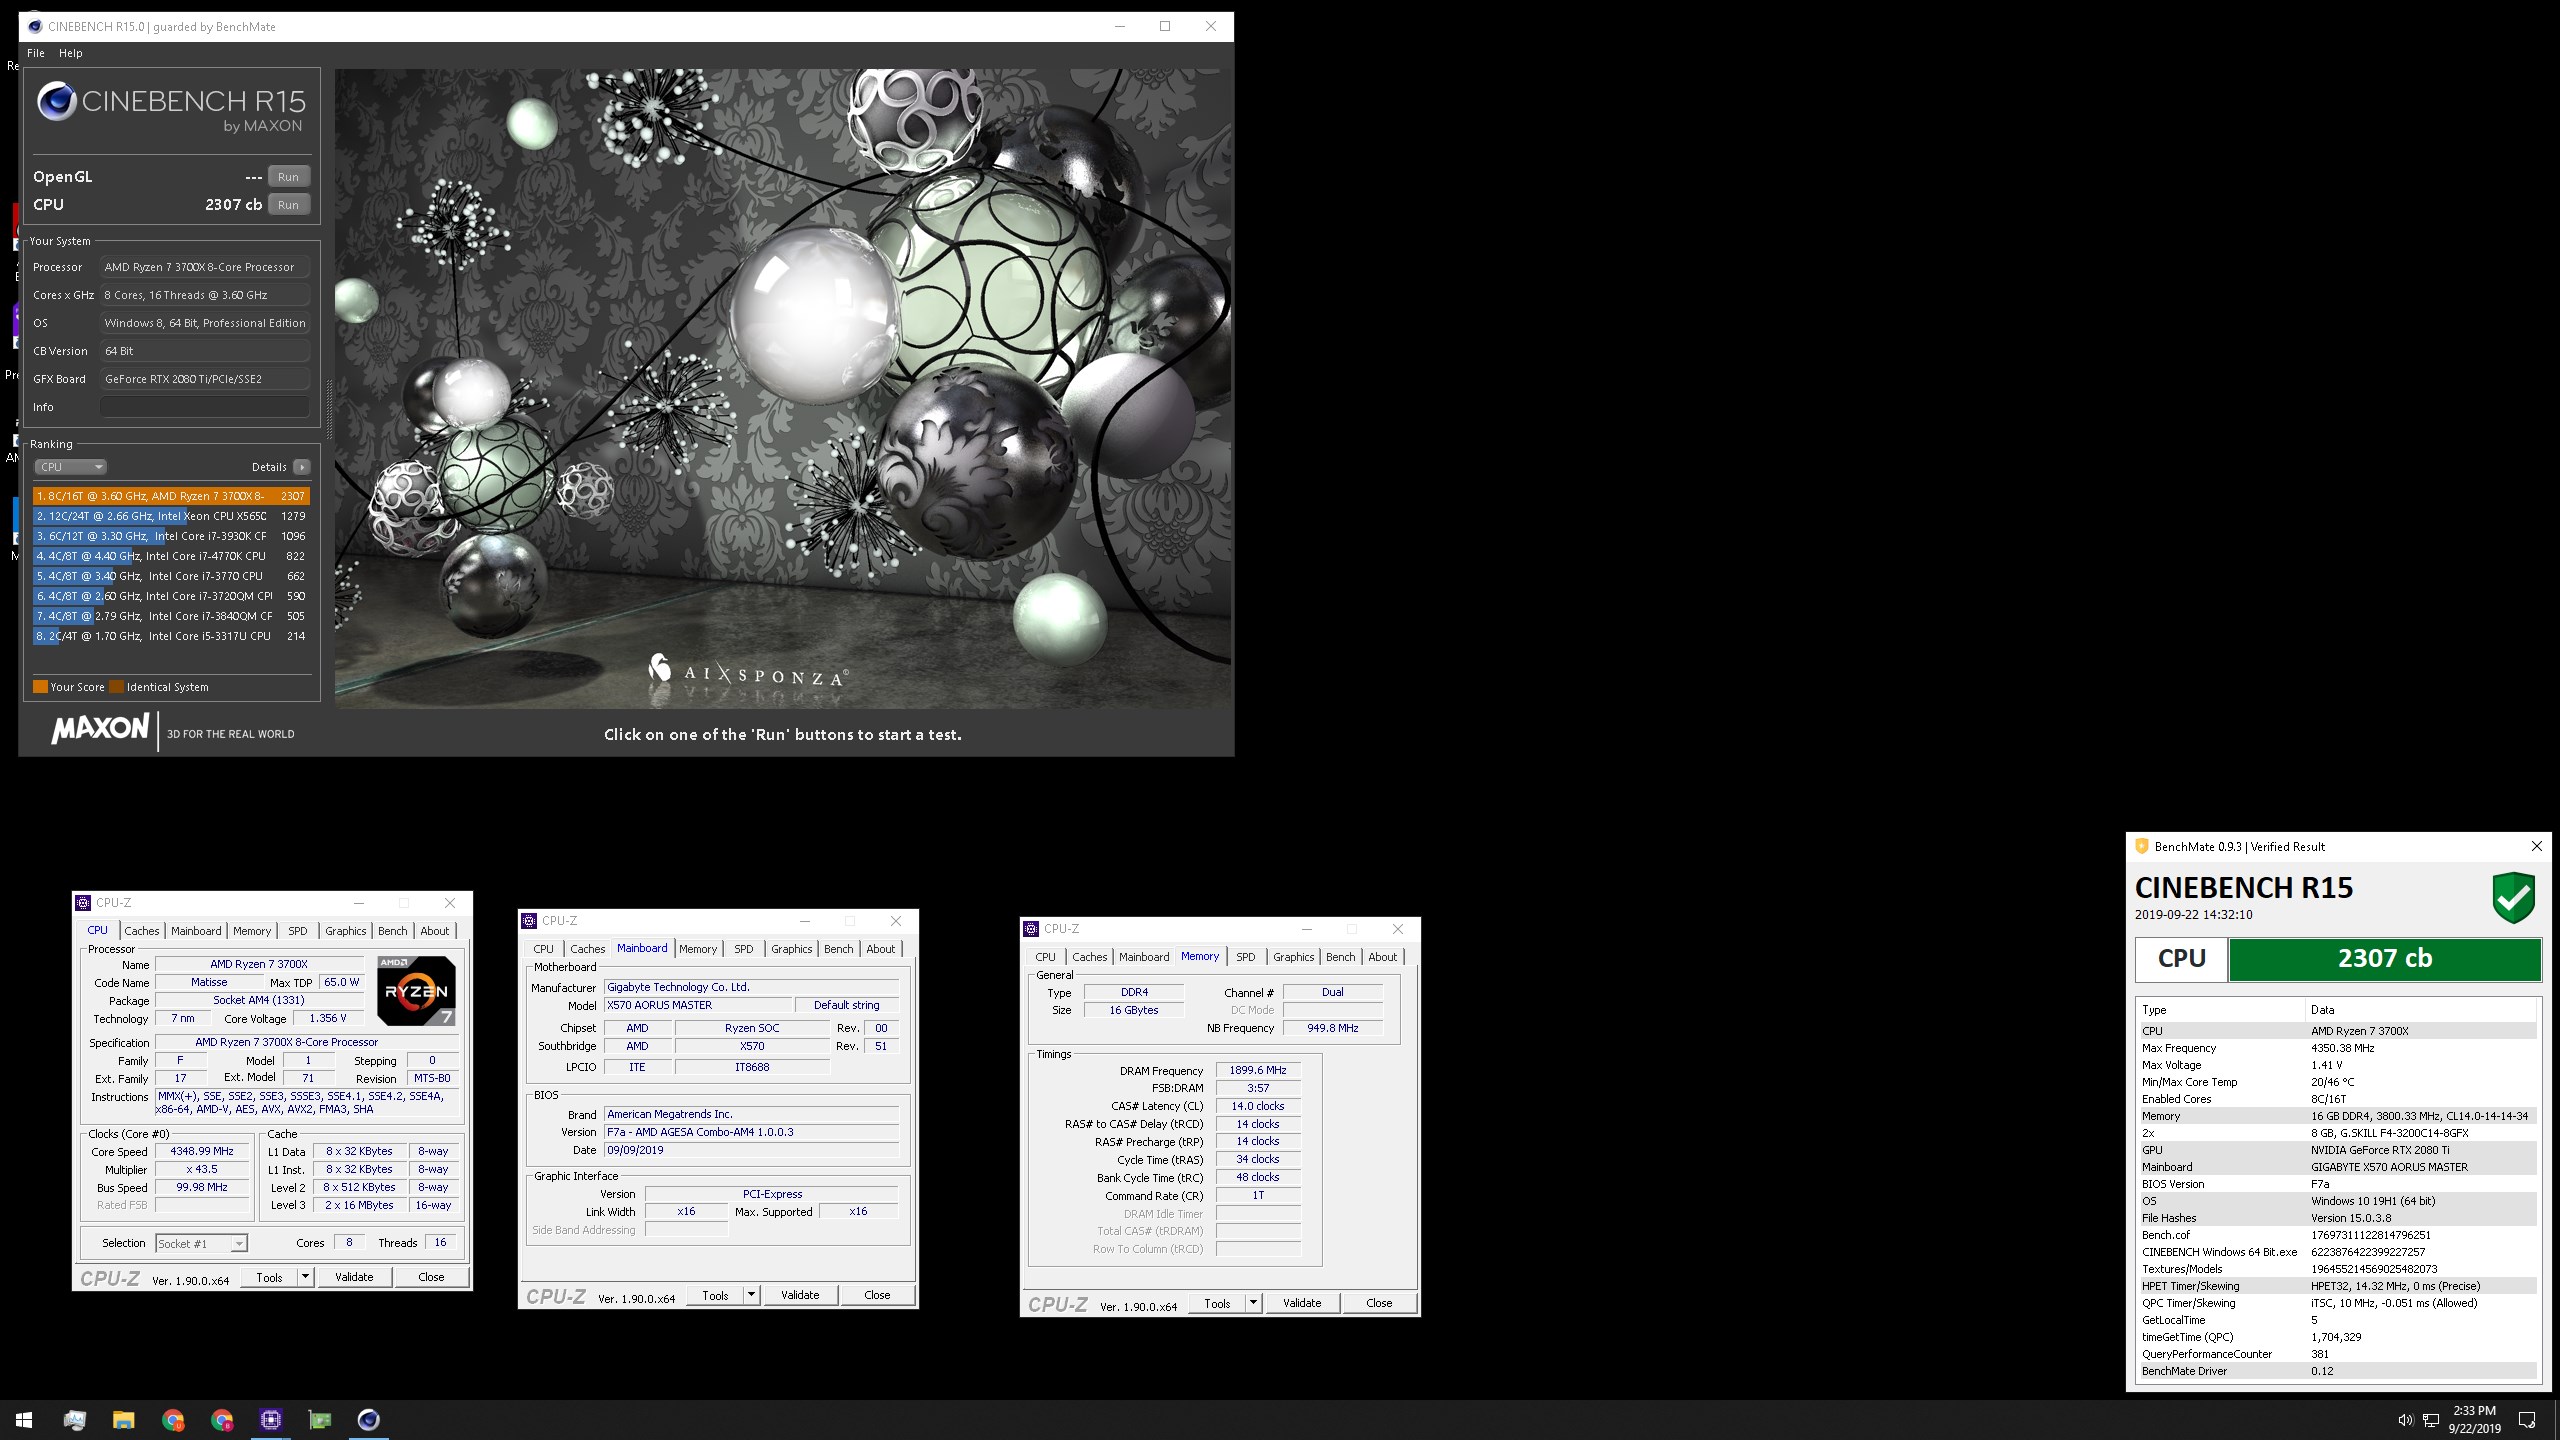Run the OpenGL test in Cinebench
2560x1440 pixels.
coord(289,177)
